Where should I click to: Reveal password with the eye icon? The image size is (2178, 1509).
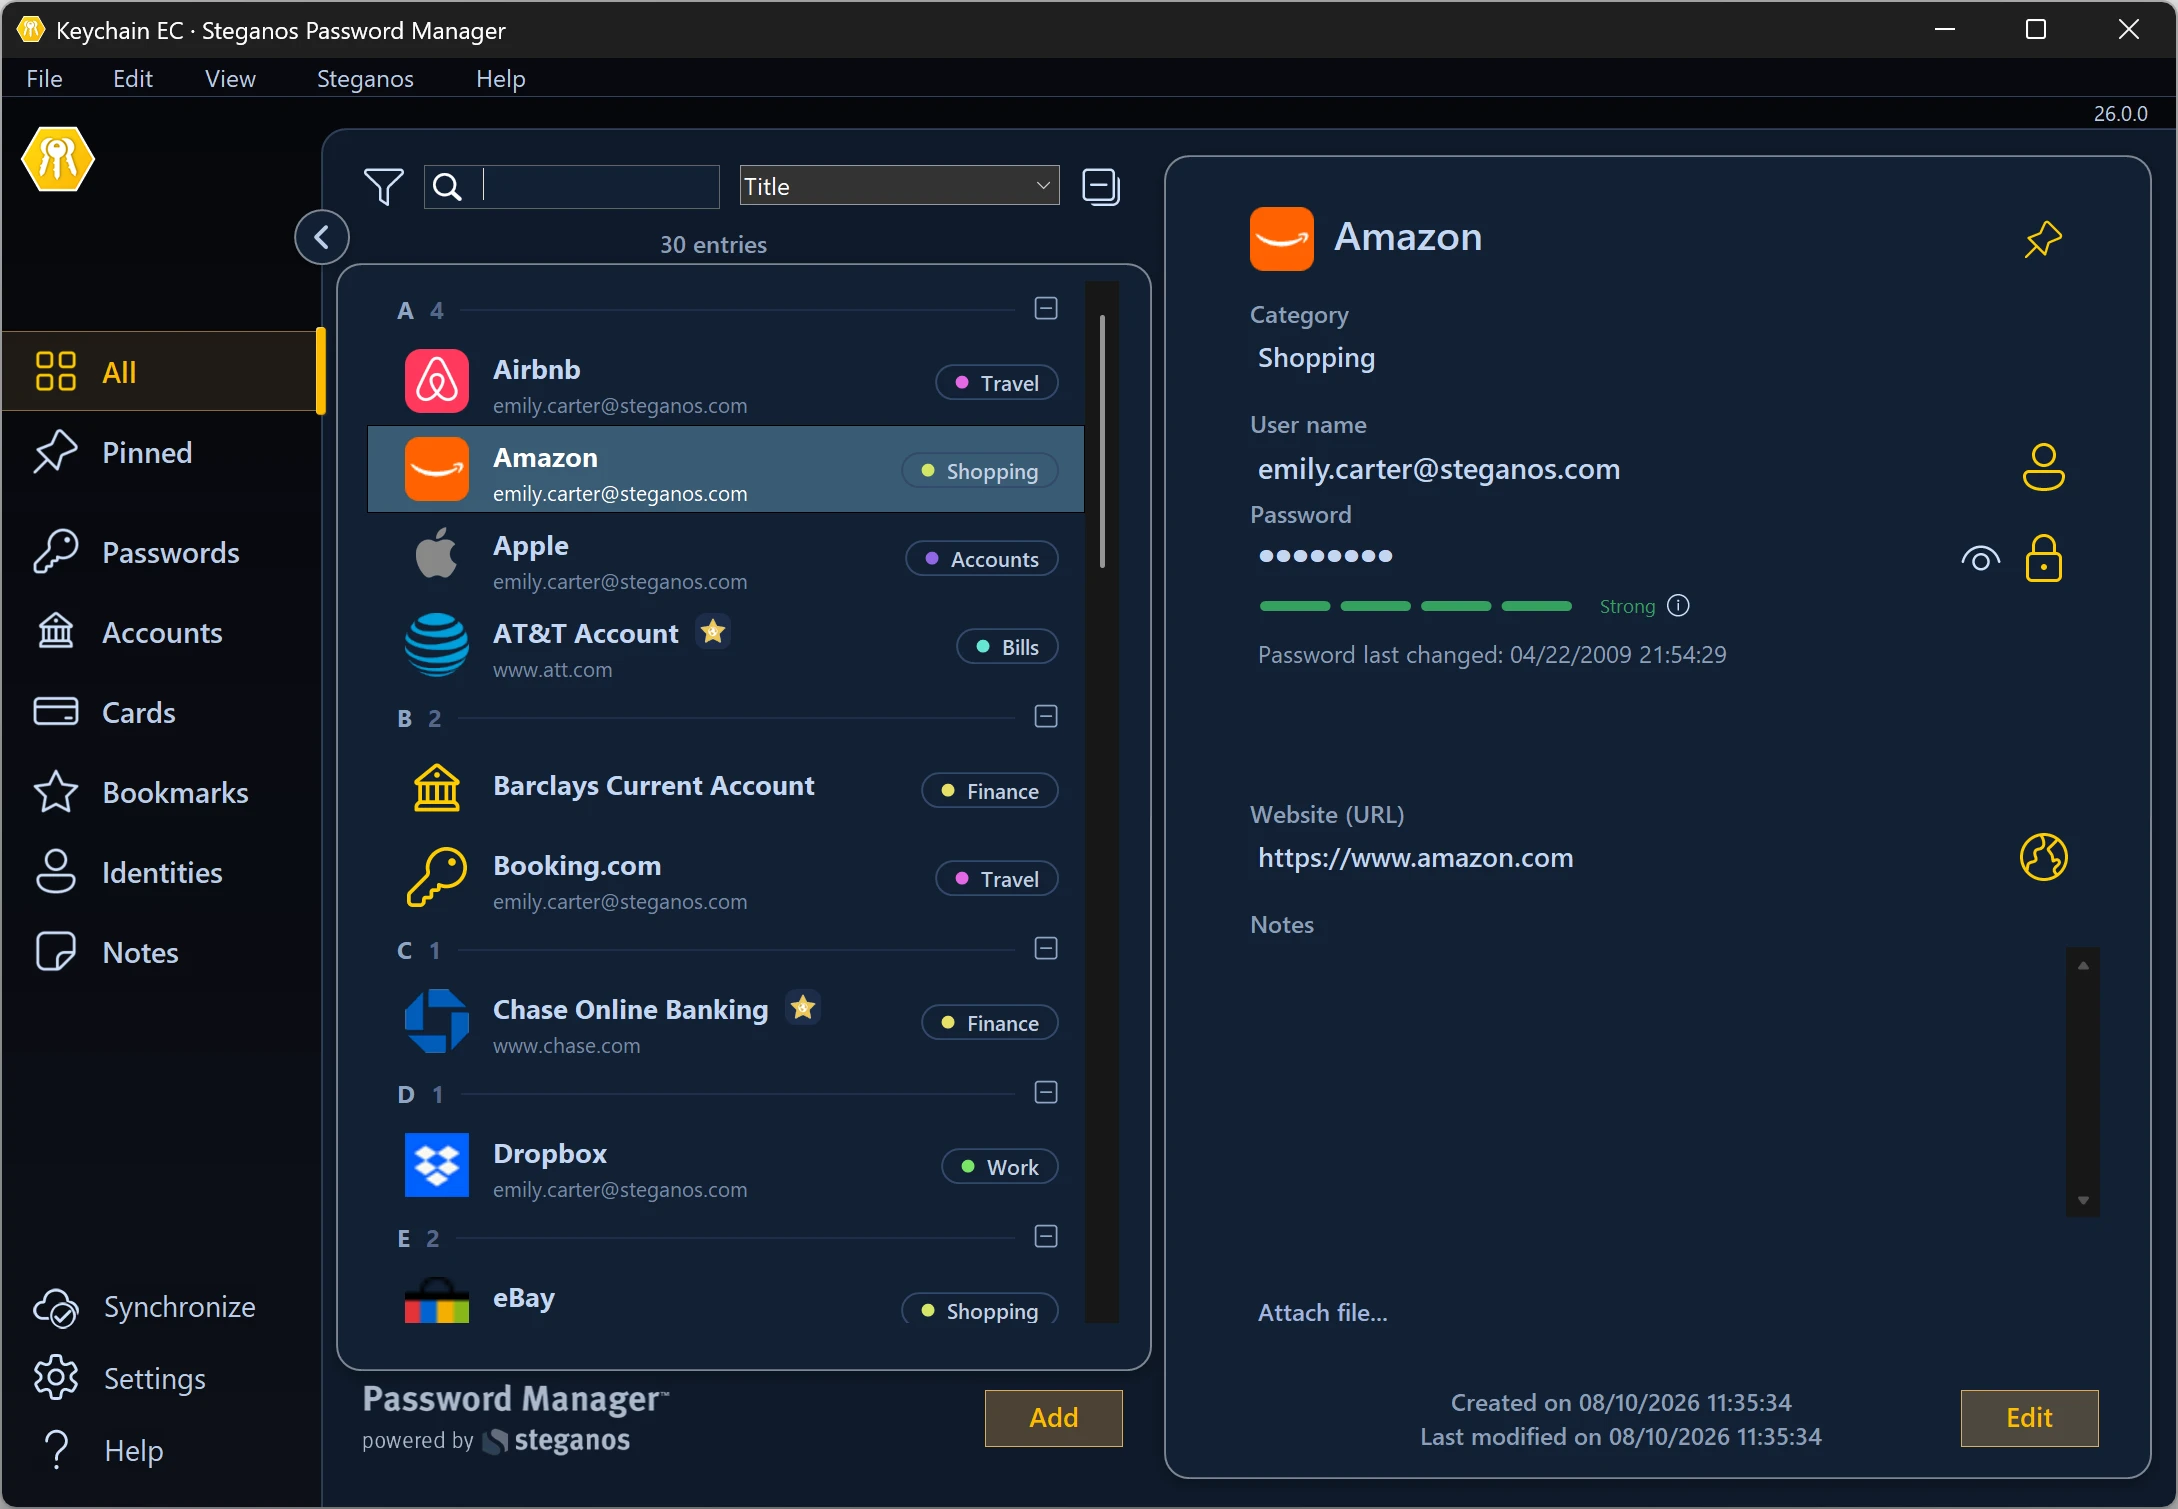[1981, 558]
